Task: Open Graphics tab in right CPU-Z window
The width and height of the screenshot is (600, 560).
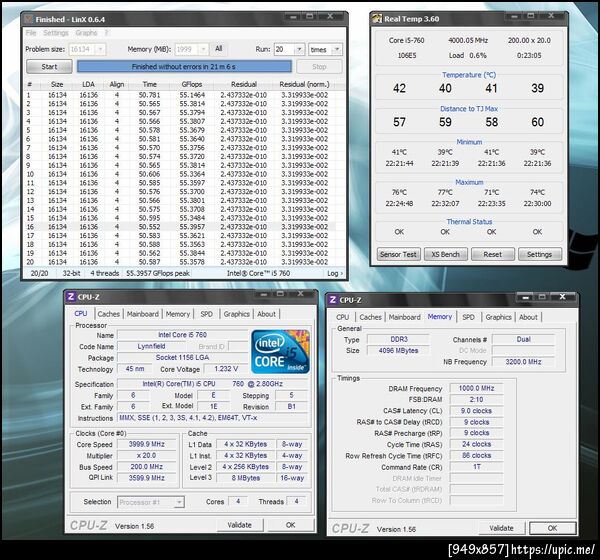Action: click(498, 317)
